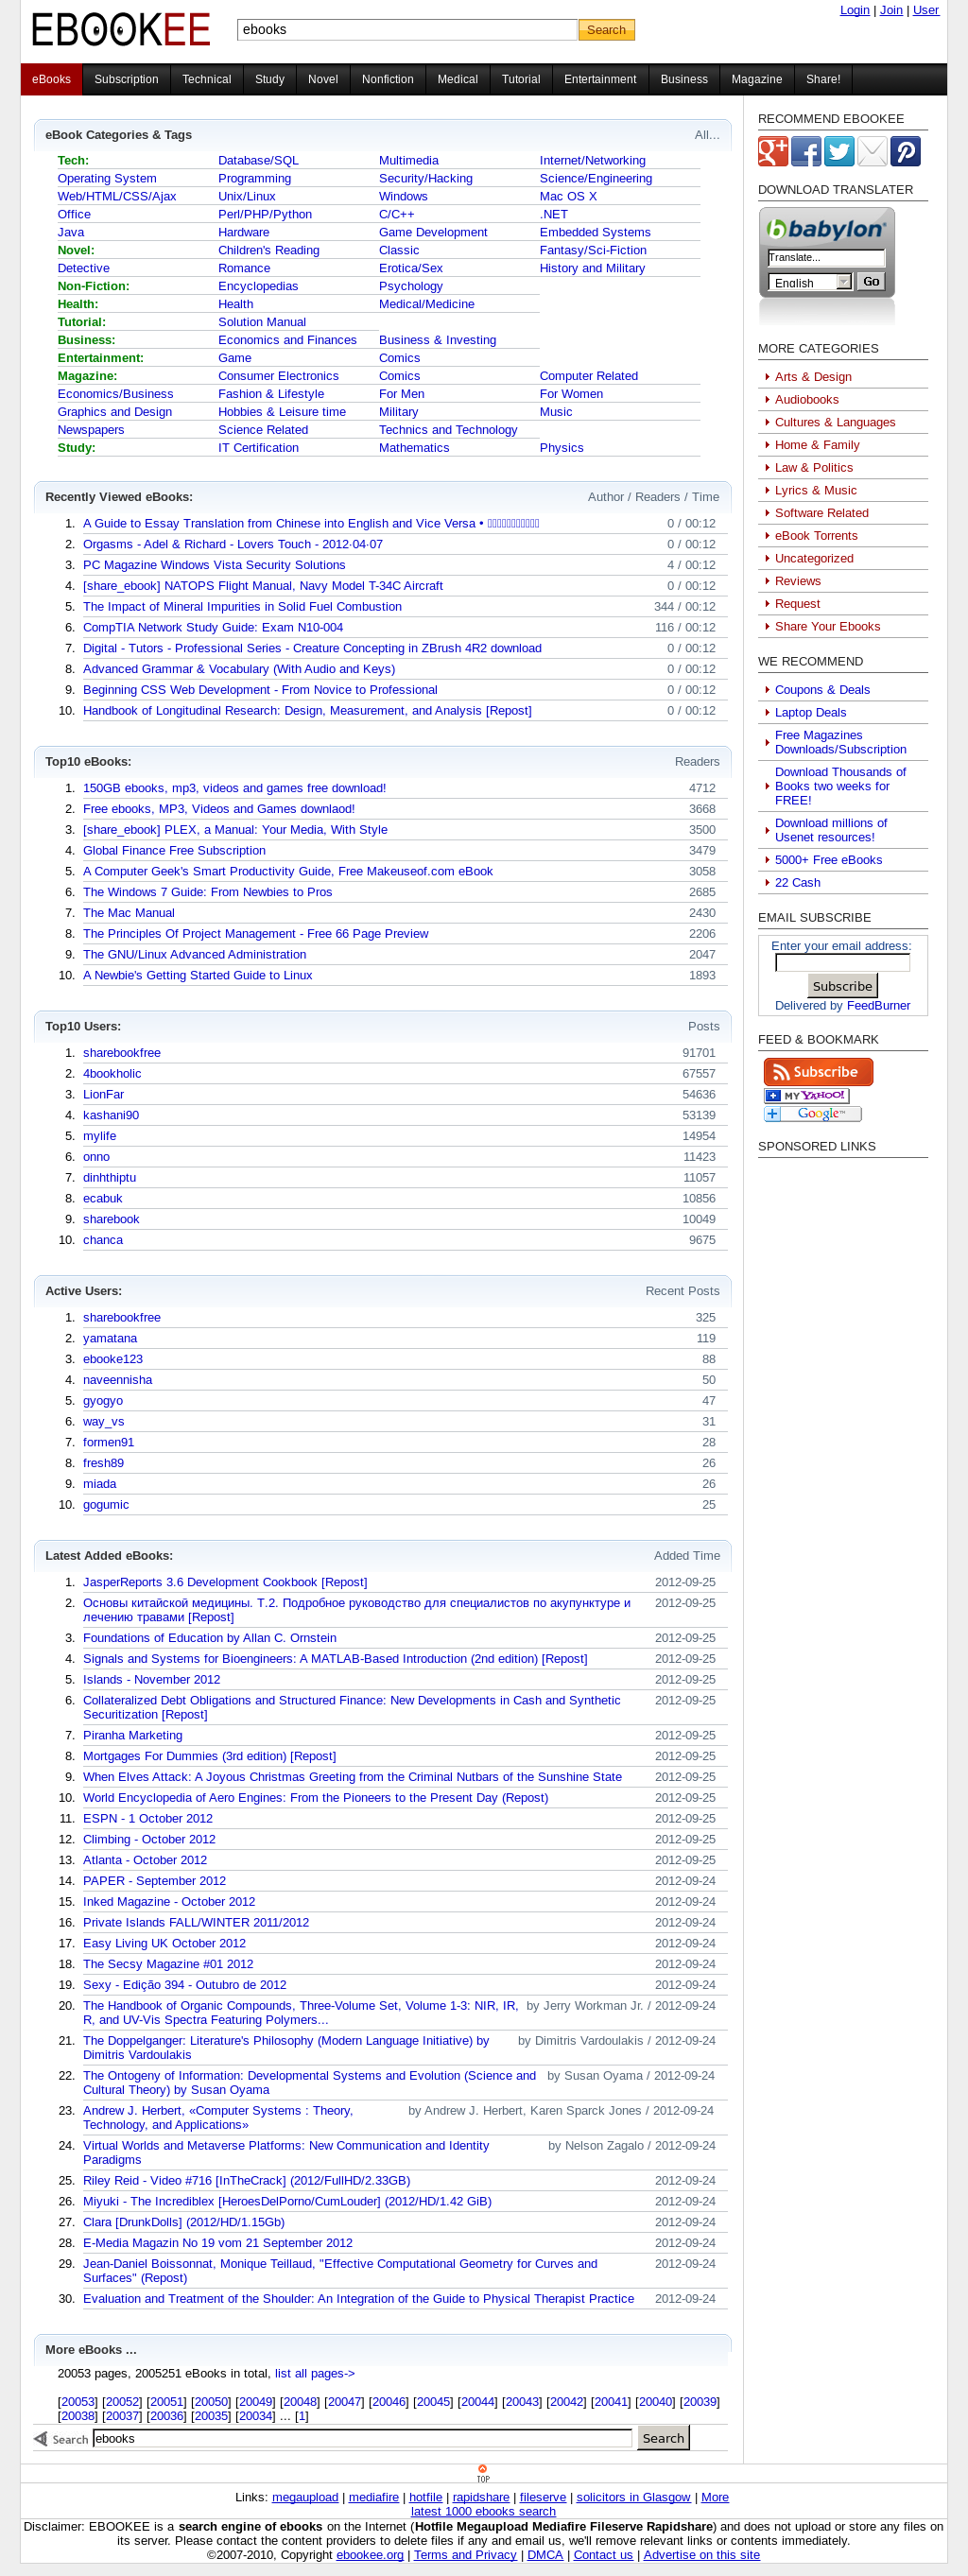
Task: Focus the email address subscribe field
Action: coord(842,962)
